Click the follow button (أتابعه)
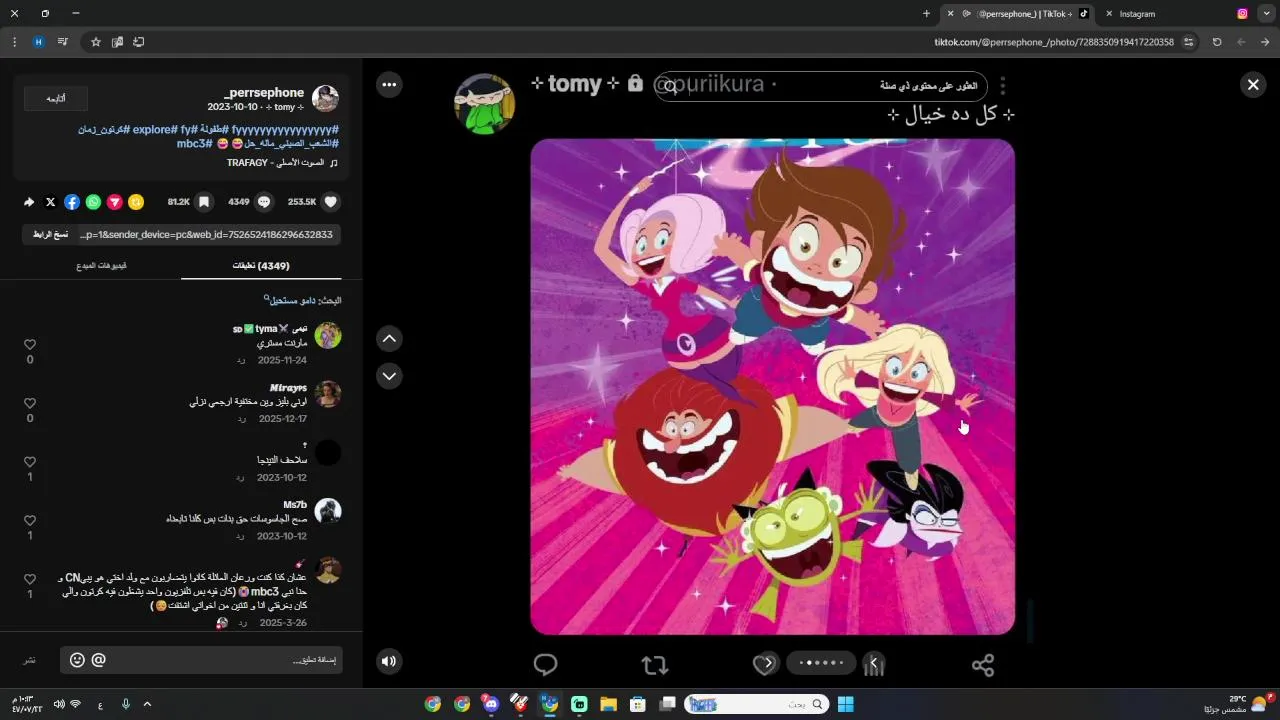This screenshot has height=720, width=1280. (56, 98)
